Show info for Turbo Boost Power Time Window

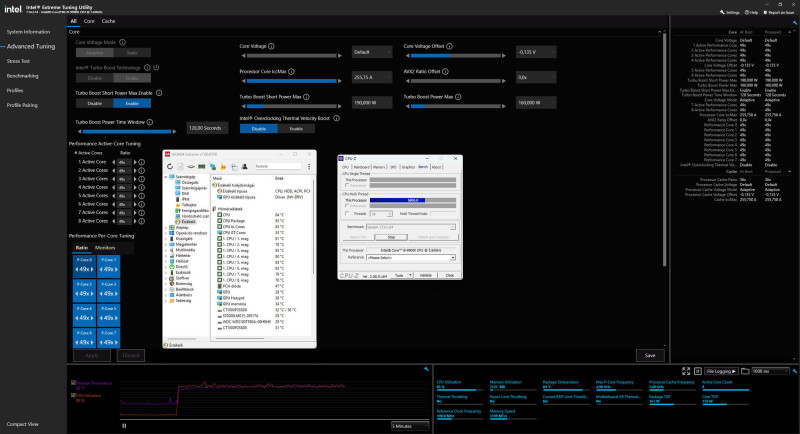coord(150,122)
